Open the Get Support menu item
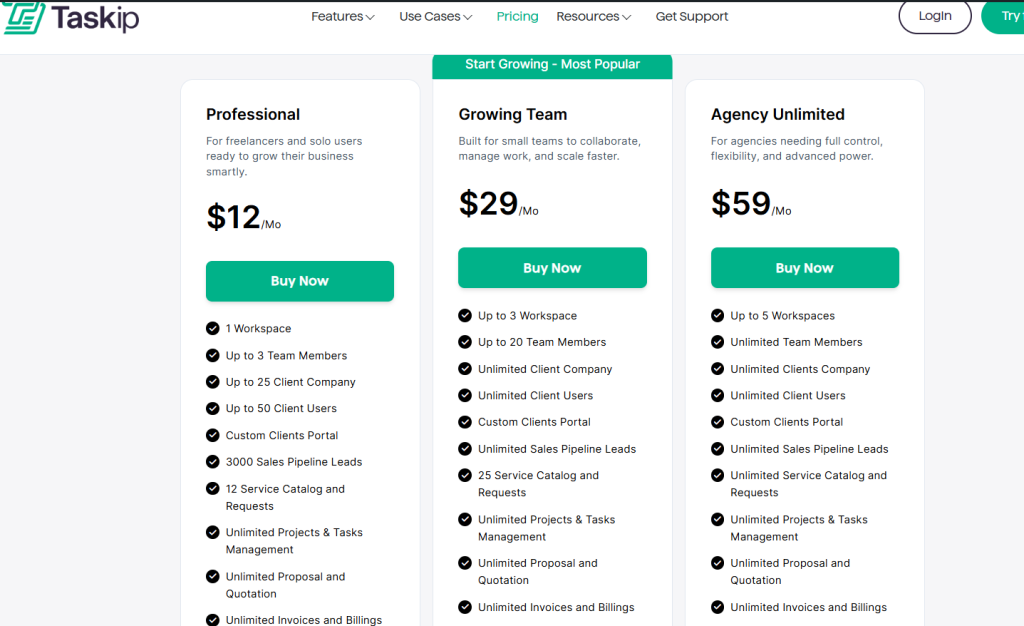This screenshot has width=1024, height=626. pos(692,17)
